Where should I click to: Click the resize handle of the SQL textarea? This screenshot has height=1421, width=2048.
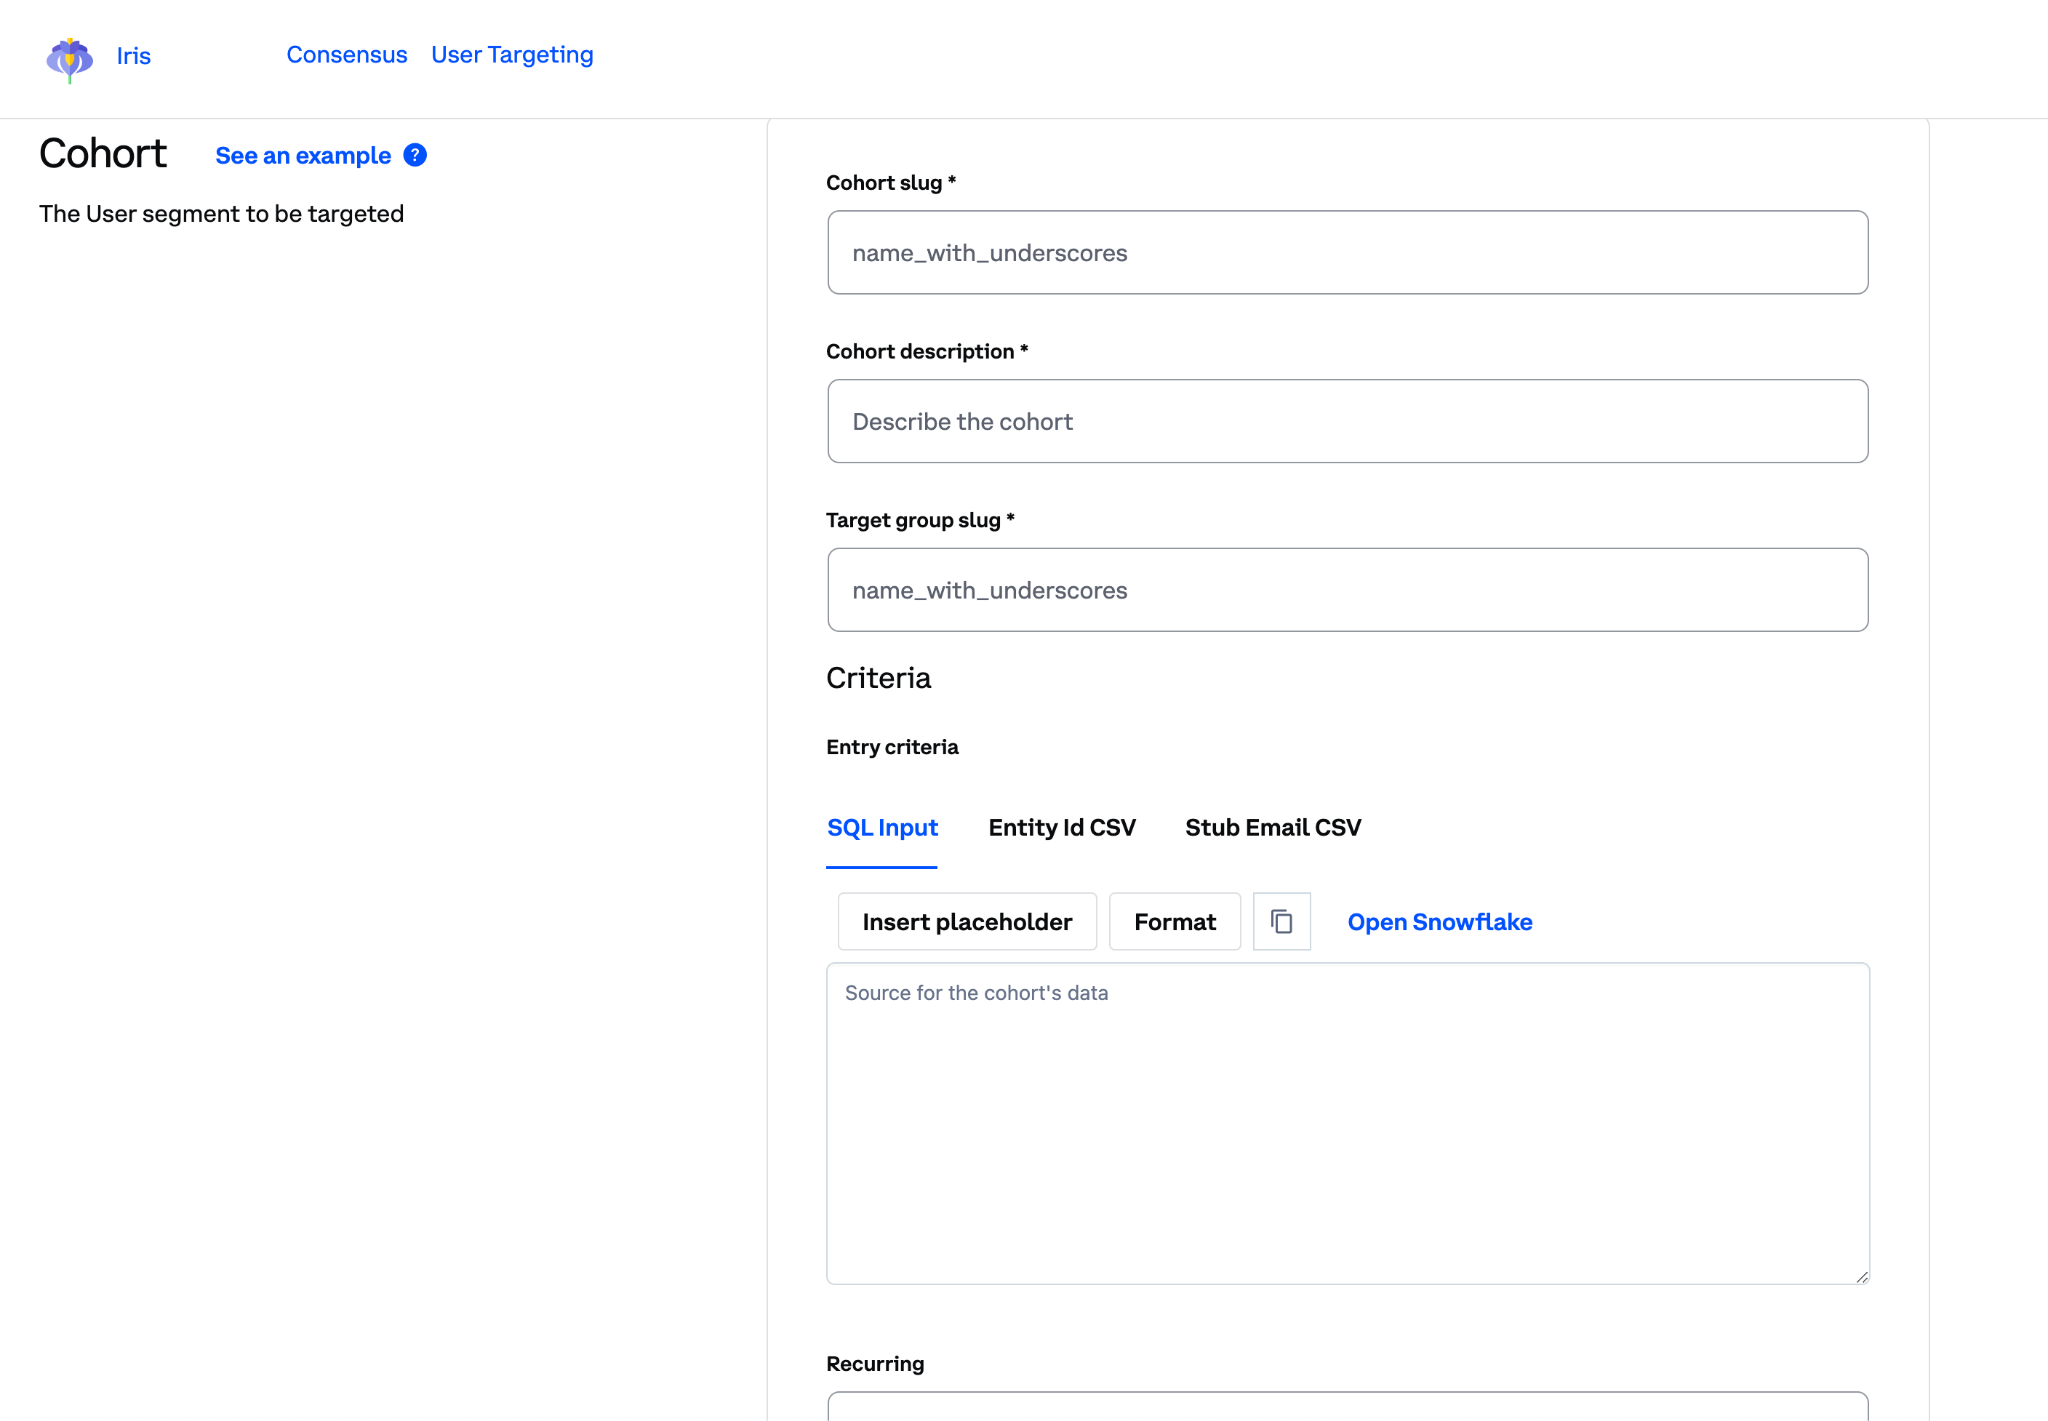click(x=1861, y=1276)
